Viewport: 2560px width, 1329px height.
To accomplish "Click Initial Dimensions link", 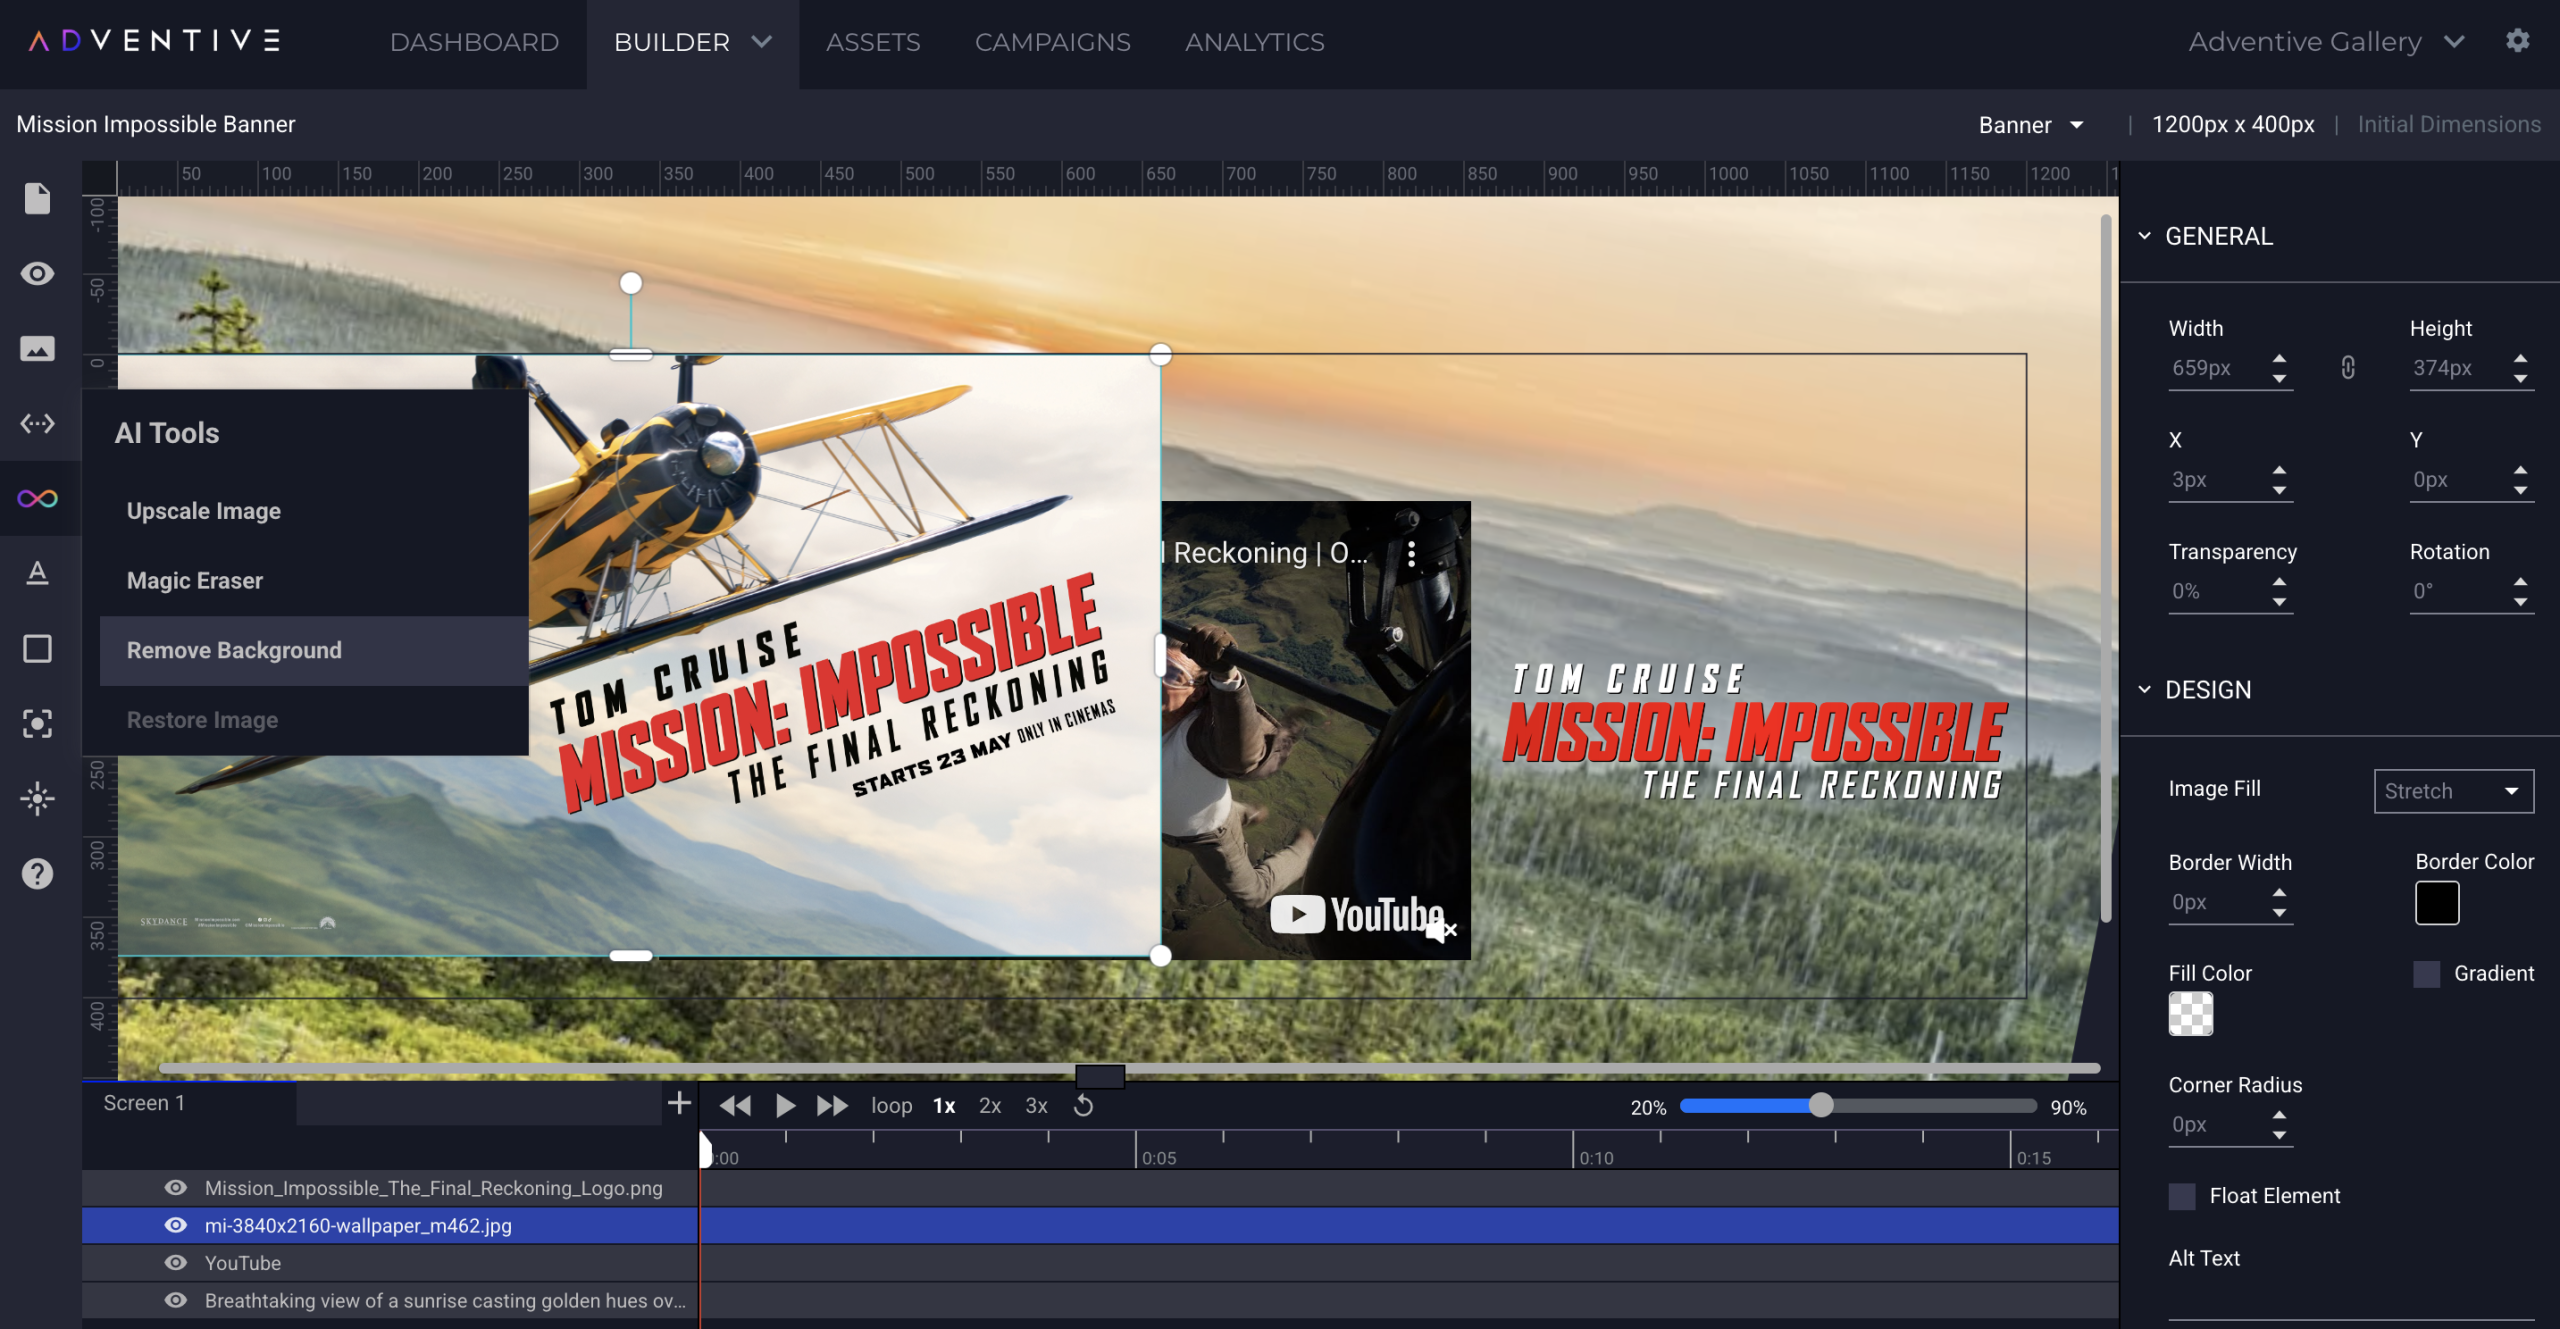I will [x=2449, y=124].
